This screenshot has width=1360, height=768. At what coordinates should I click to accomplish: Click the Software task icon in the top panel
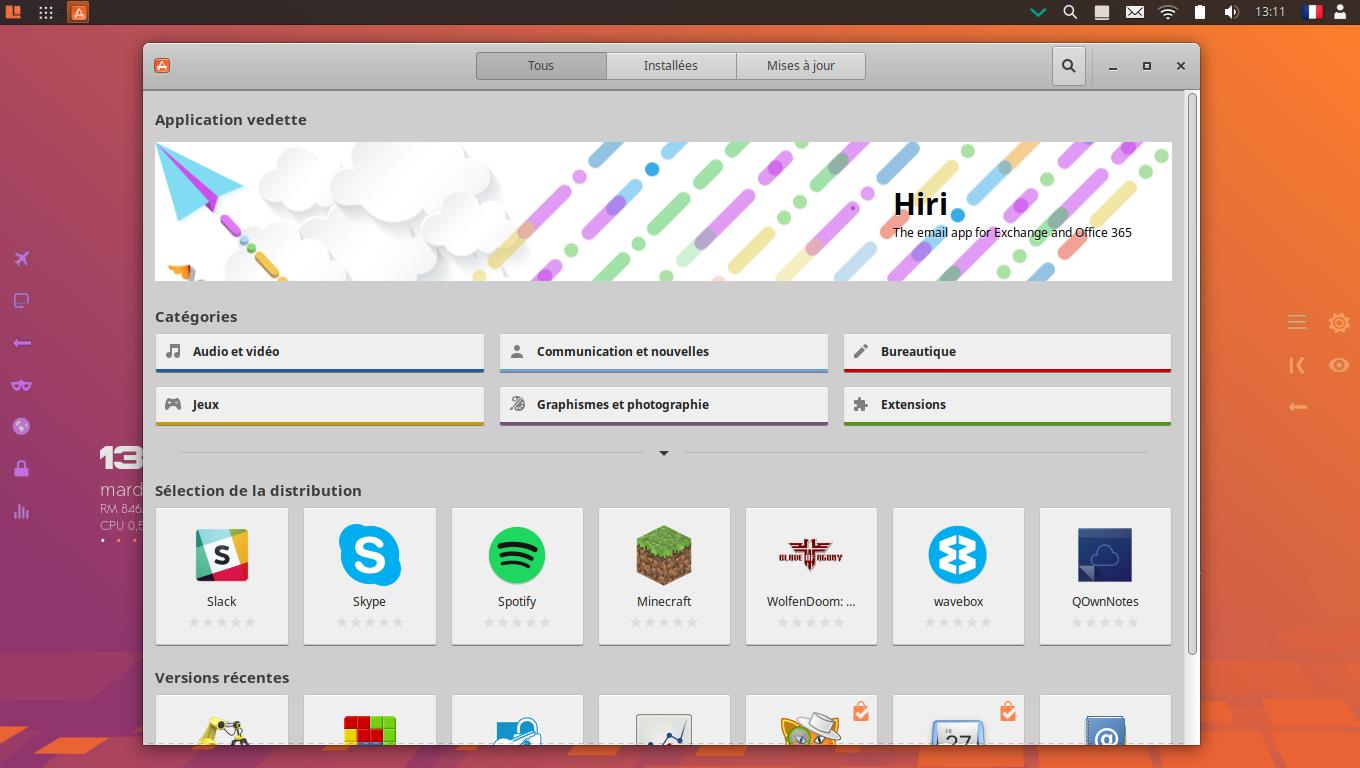(x=78, y=12)
